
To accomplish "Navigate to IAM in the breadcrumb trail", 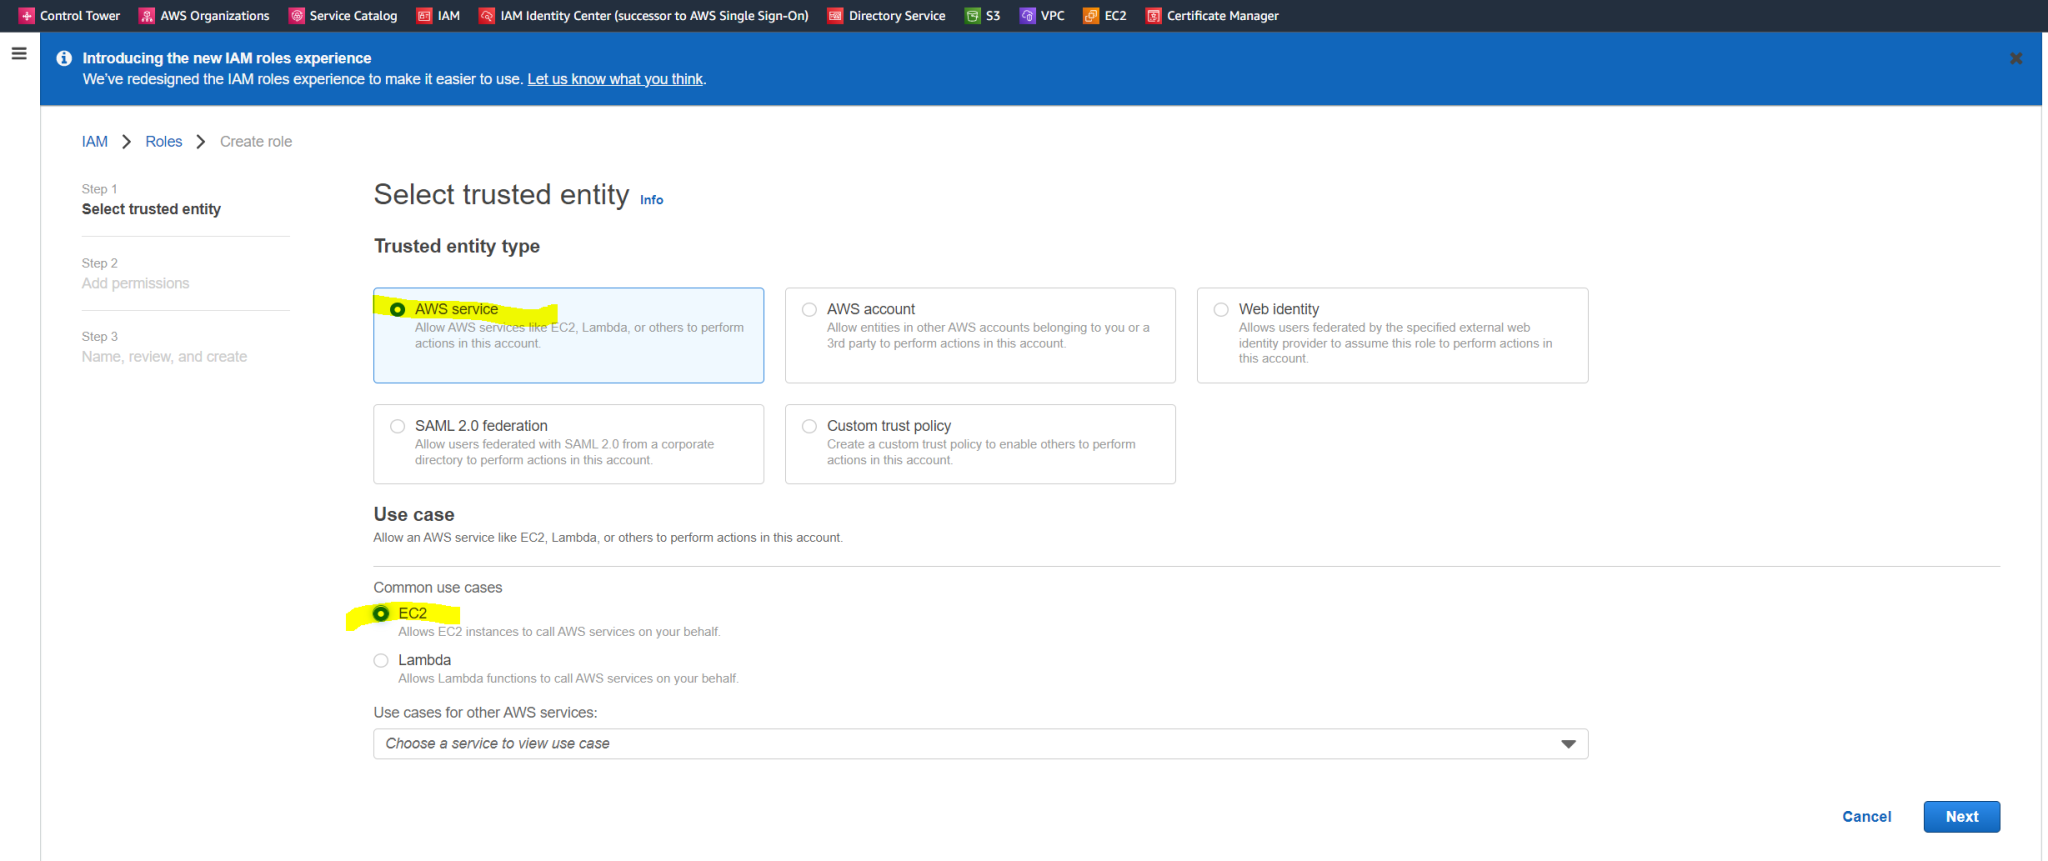I will (x=95, y=142).
